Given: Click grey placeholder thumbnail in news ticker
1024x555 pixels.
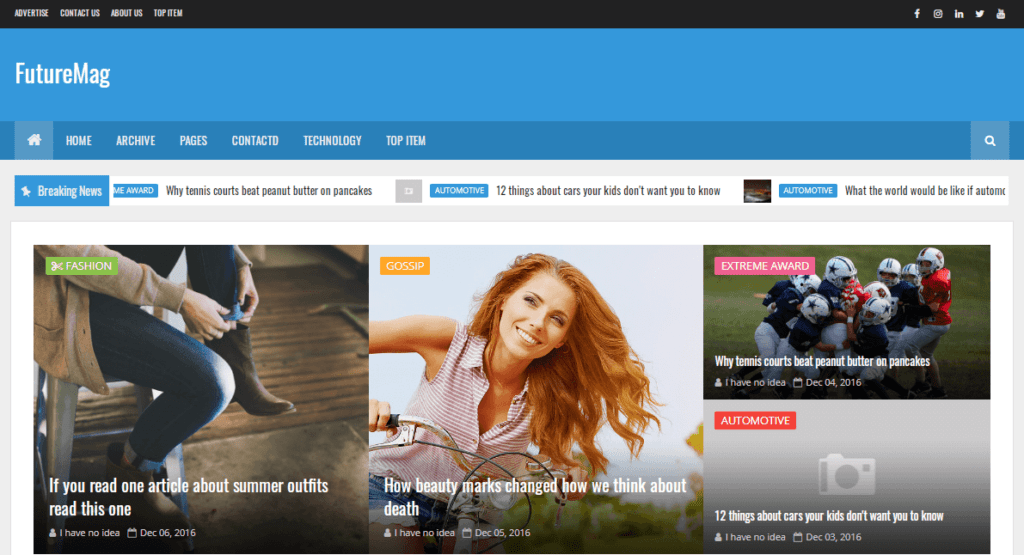Looking at the screenshot, I should [409, 191].
